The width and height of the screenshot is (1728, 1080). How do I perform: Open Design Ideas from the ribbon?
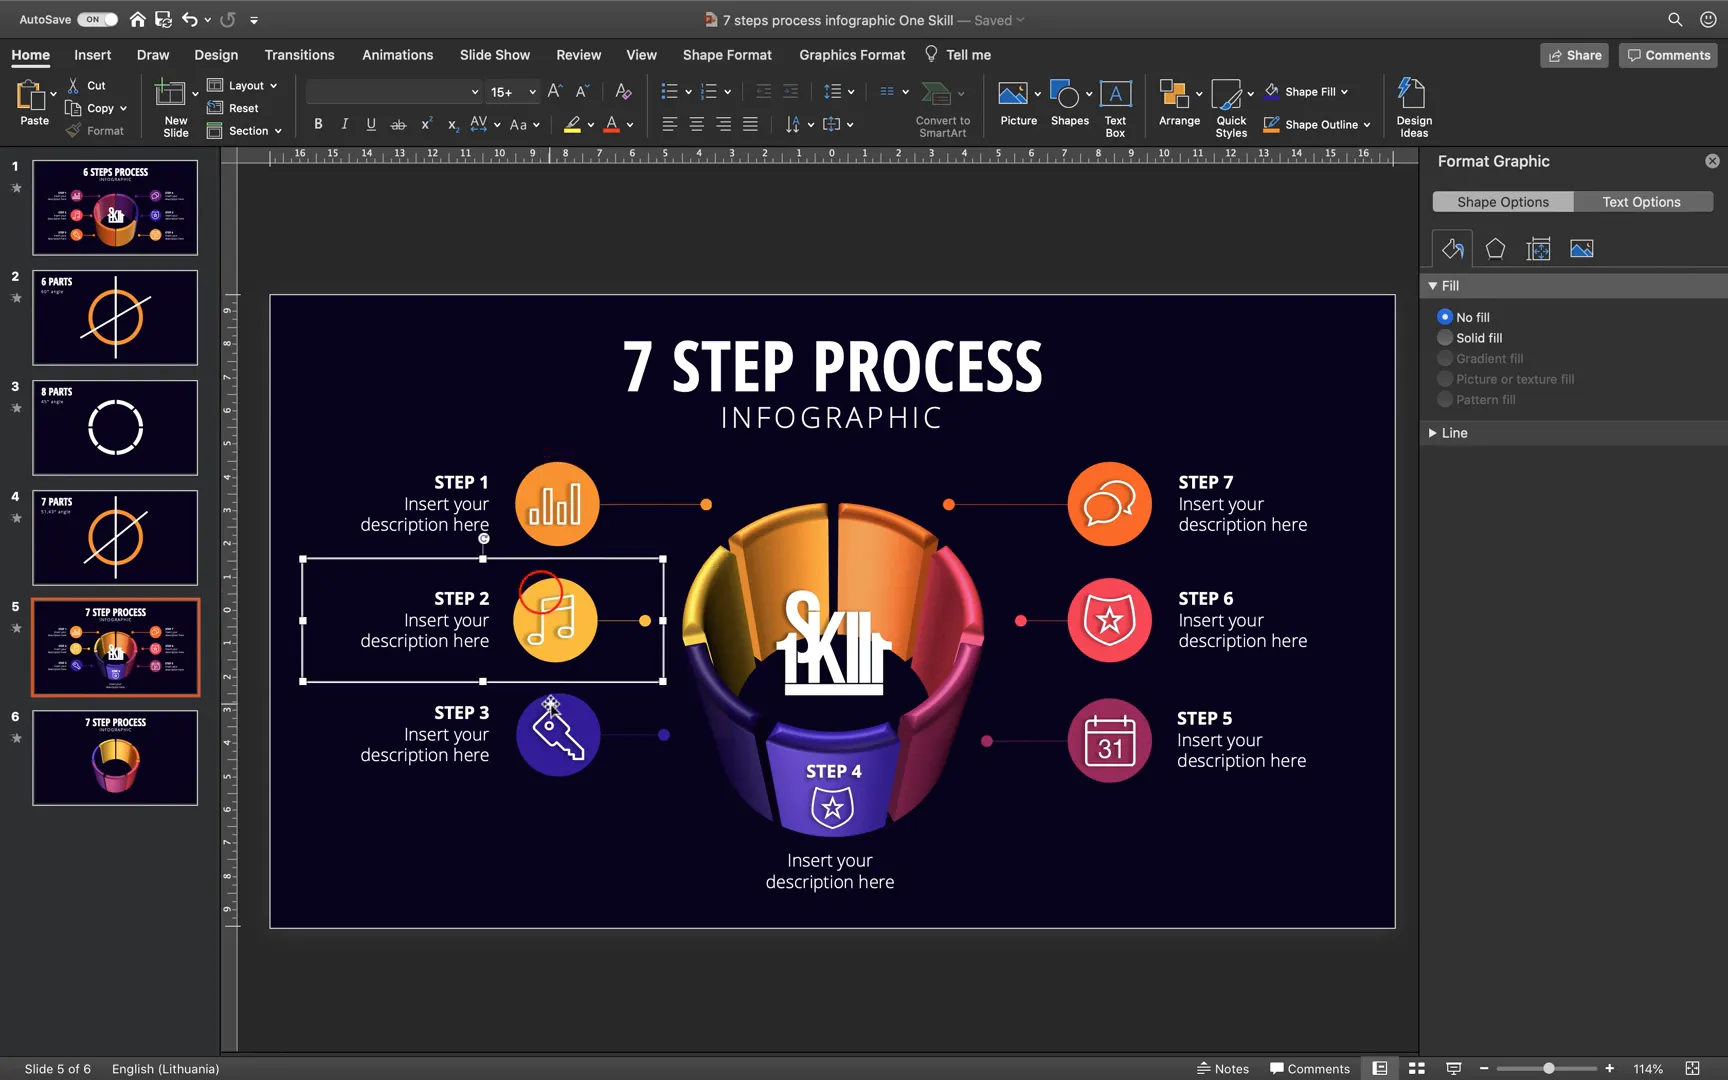click(x=1412, y=105)
